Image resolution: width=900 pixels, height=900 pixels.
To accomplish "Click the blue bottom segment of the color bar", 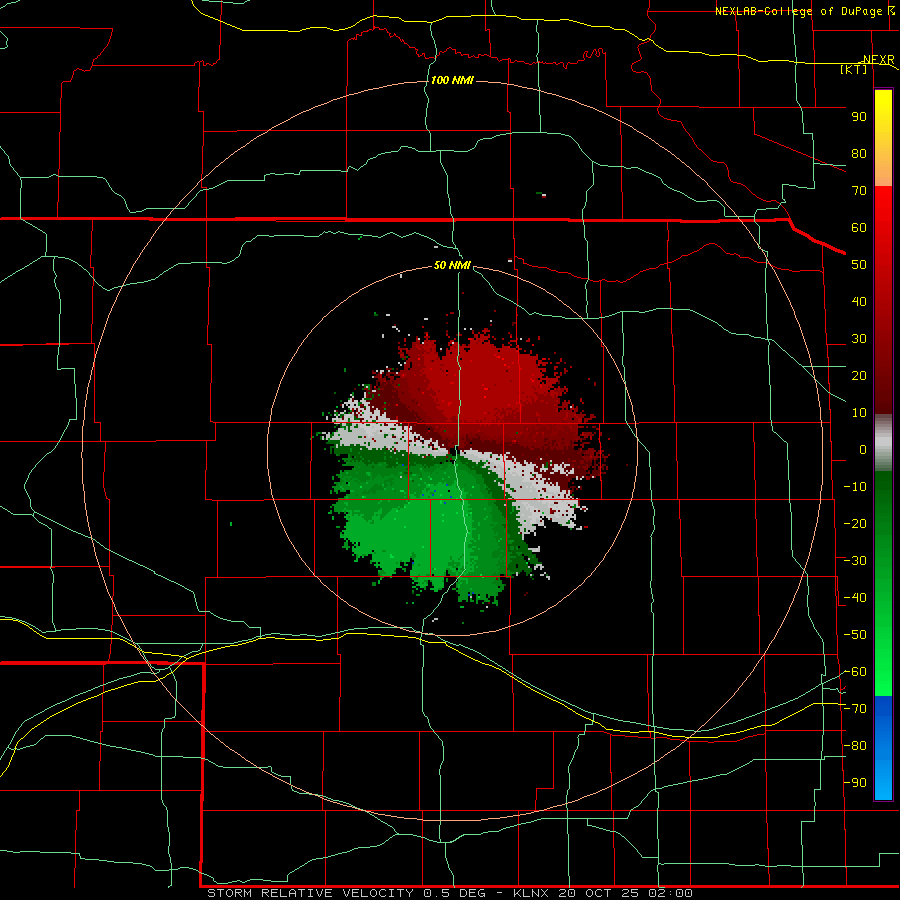I will [x=883, y=748].
